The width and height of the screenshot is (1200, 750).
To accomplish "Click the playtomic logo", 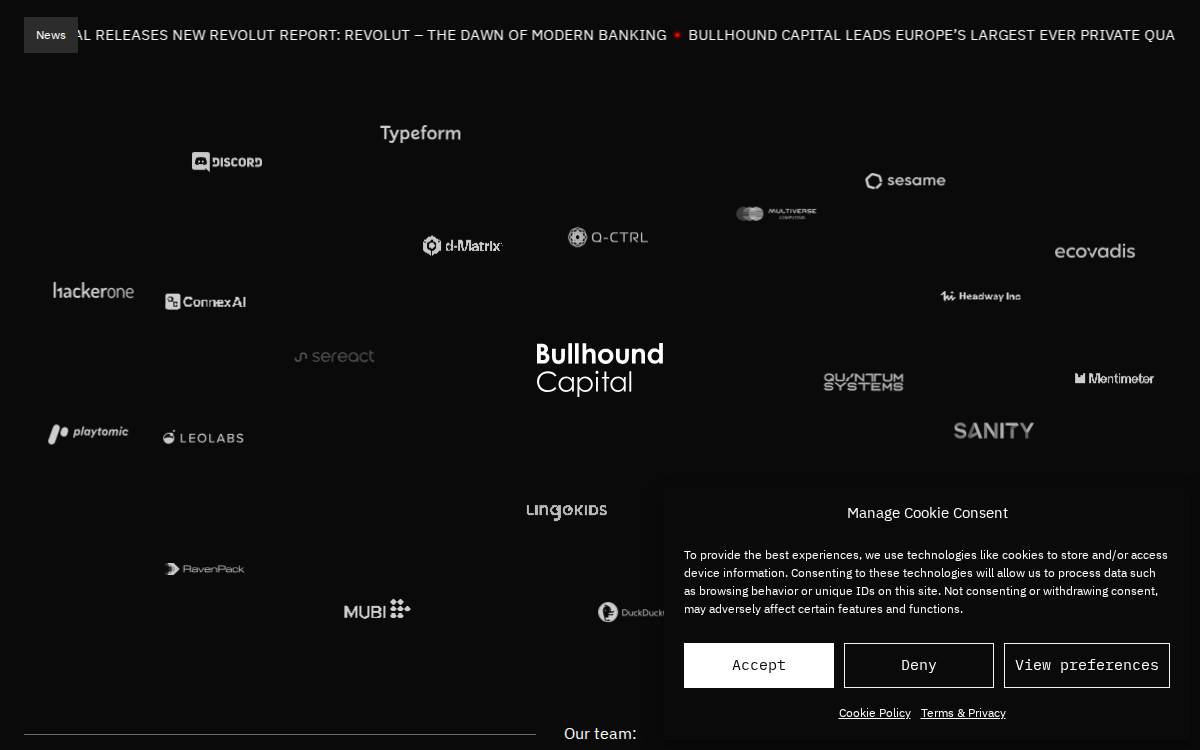I will (x=88, y=433).
